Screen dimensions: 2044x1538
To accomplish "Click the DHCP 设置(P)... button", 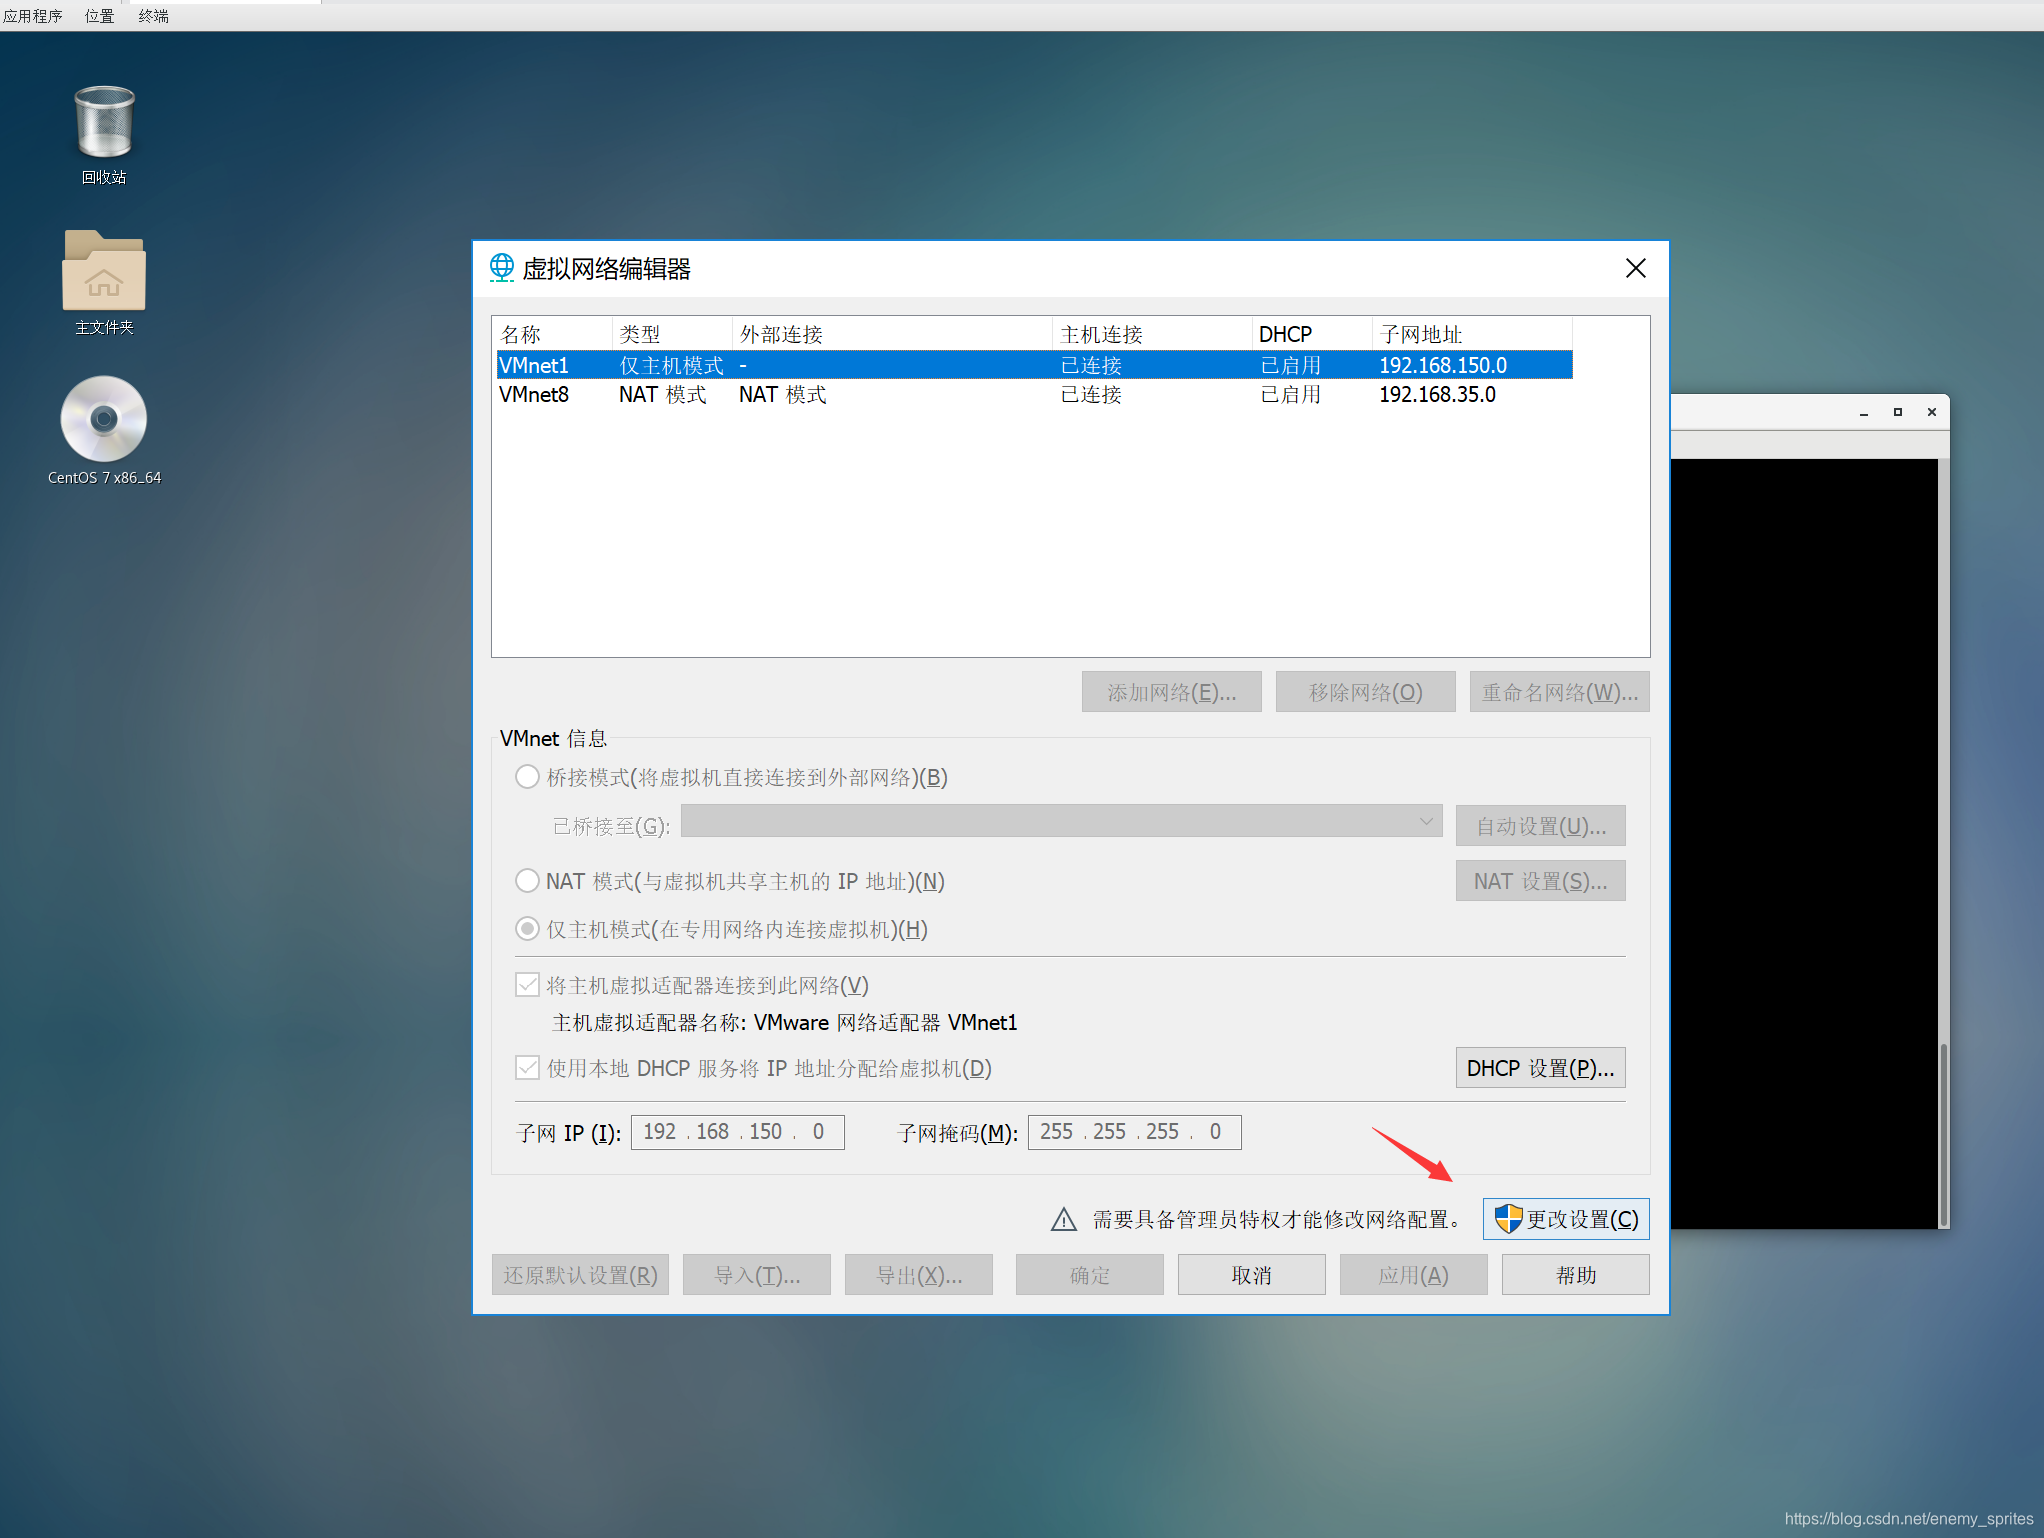I will tap(1540, 1068).
